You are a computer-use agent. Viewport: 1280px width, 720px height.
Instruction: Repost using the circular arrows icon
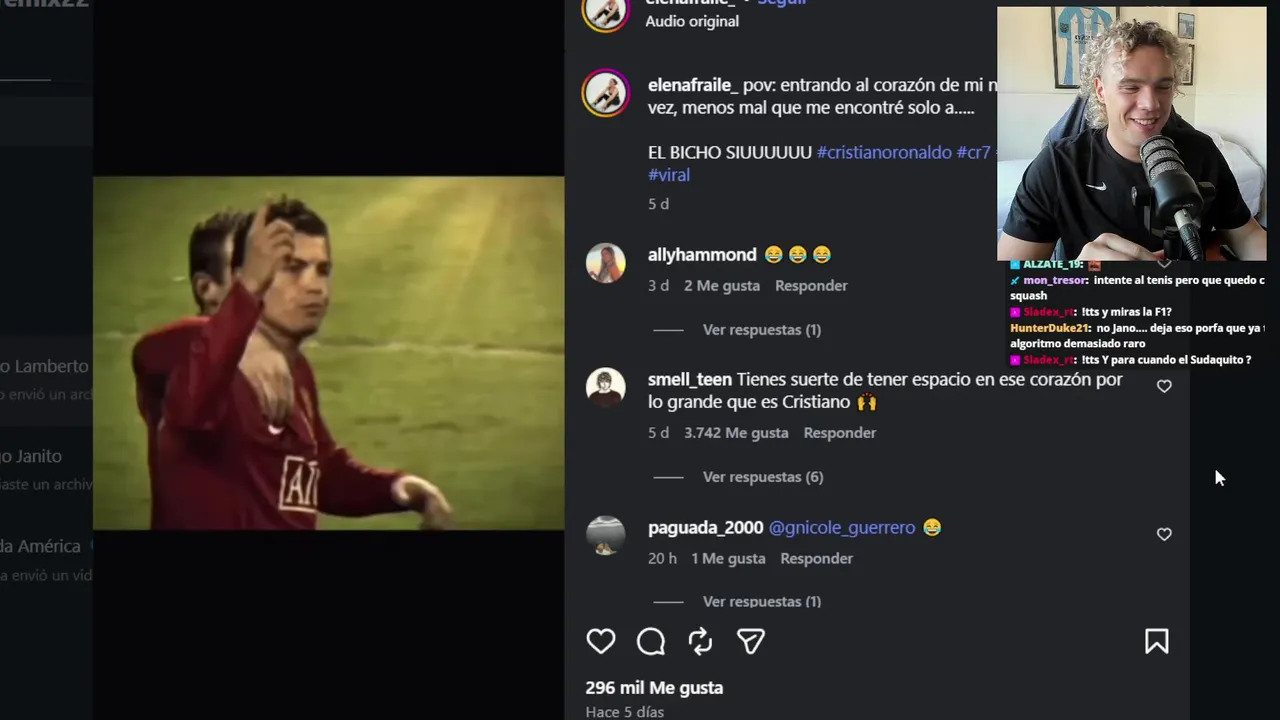700,641
